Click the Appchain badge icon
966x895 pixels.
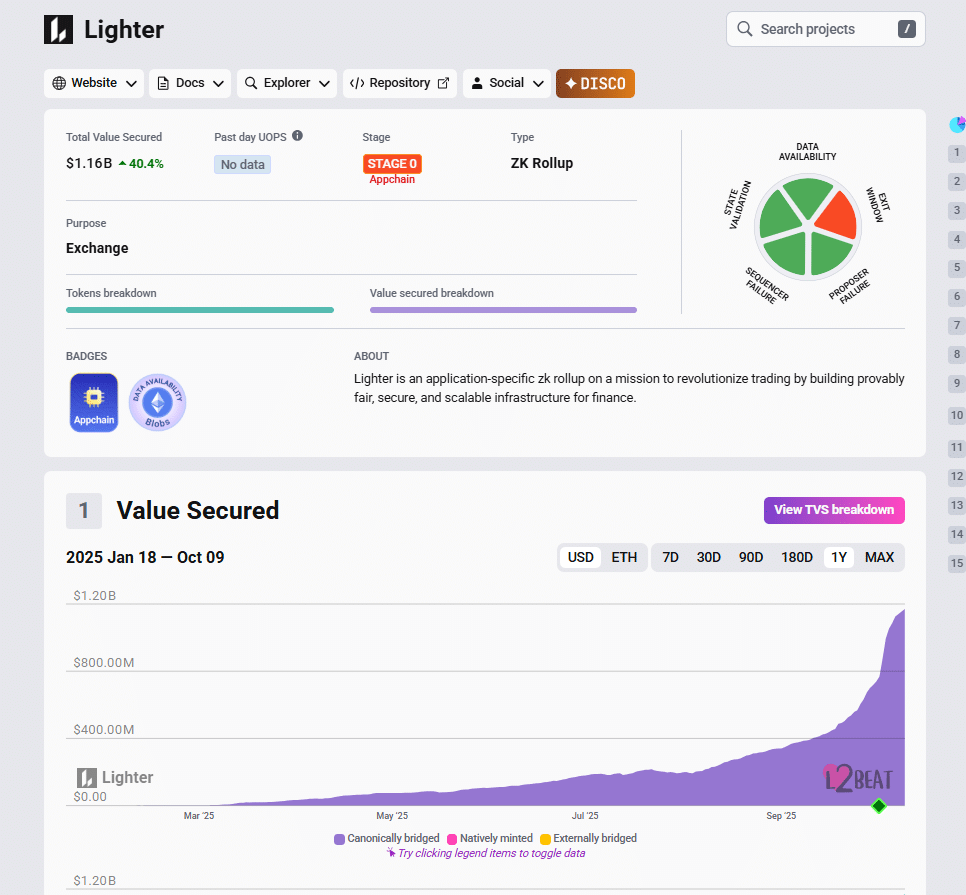(94, 402)
